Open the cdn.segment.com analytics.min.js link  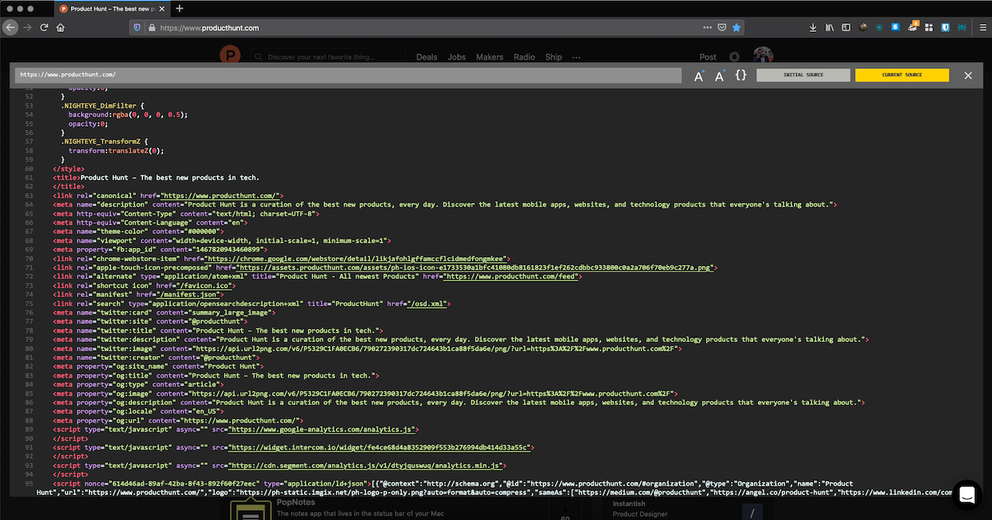click(366, 466)
